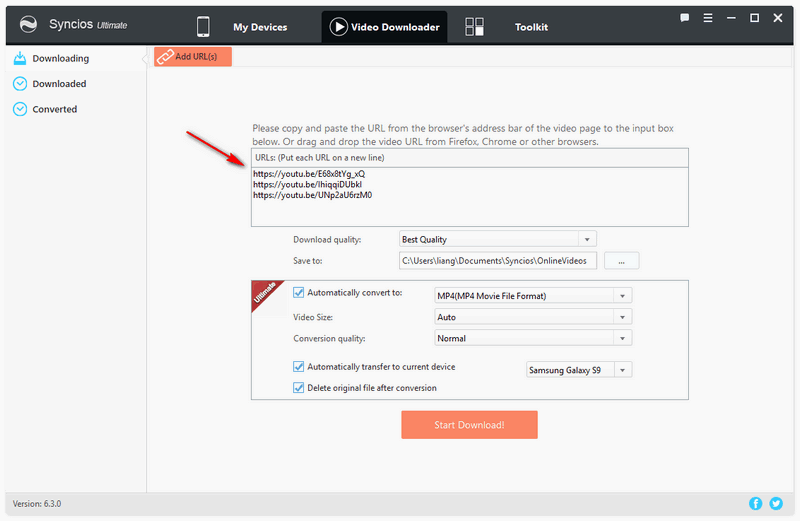Screen dimensions: 800x521
Task: Select Downloading in the sidebar
Action: coord(77,58)
